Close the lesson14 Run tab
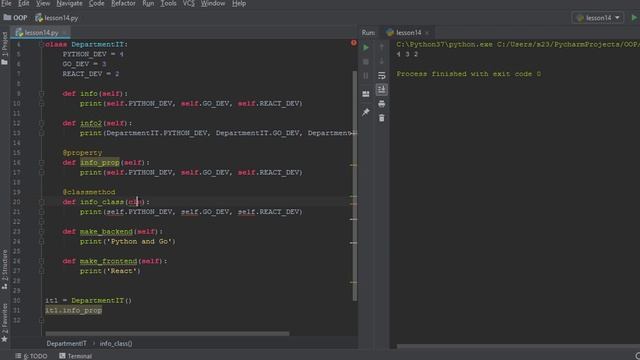 427,33
